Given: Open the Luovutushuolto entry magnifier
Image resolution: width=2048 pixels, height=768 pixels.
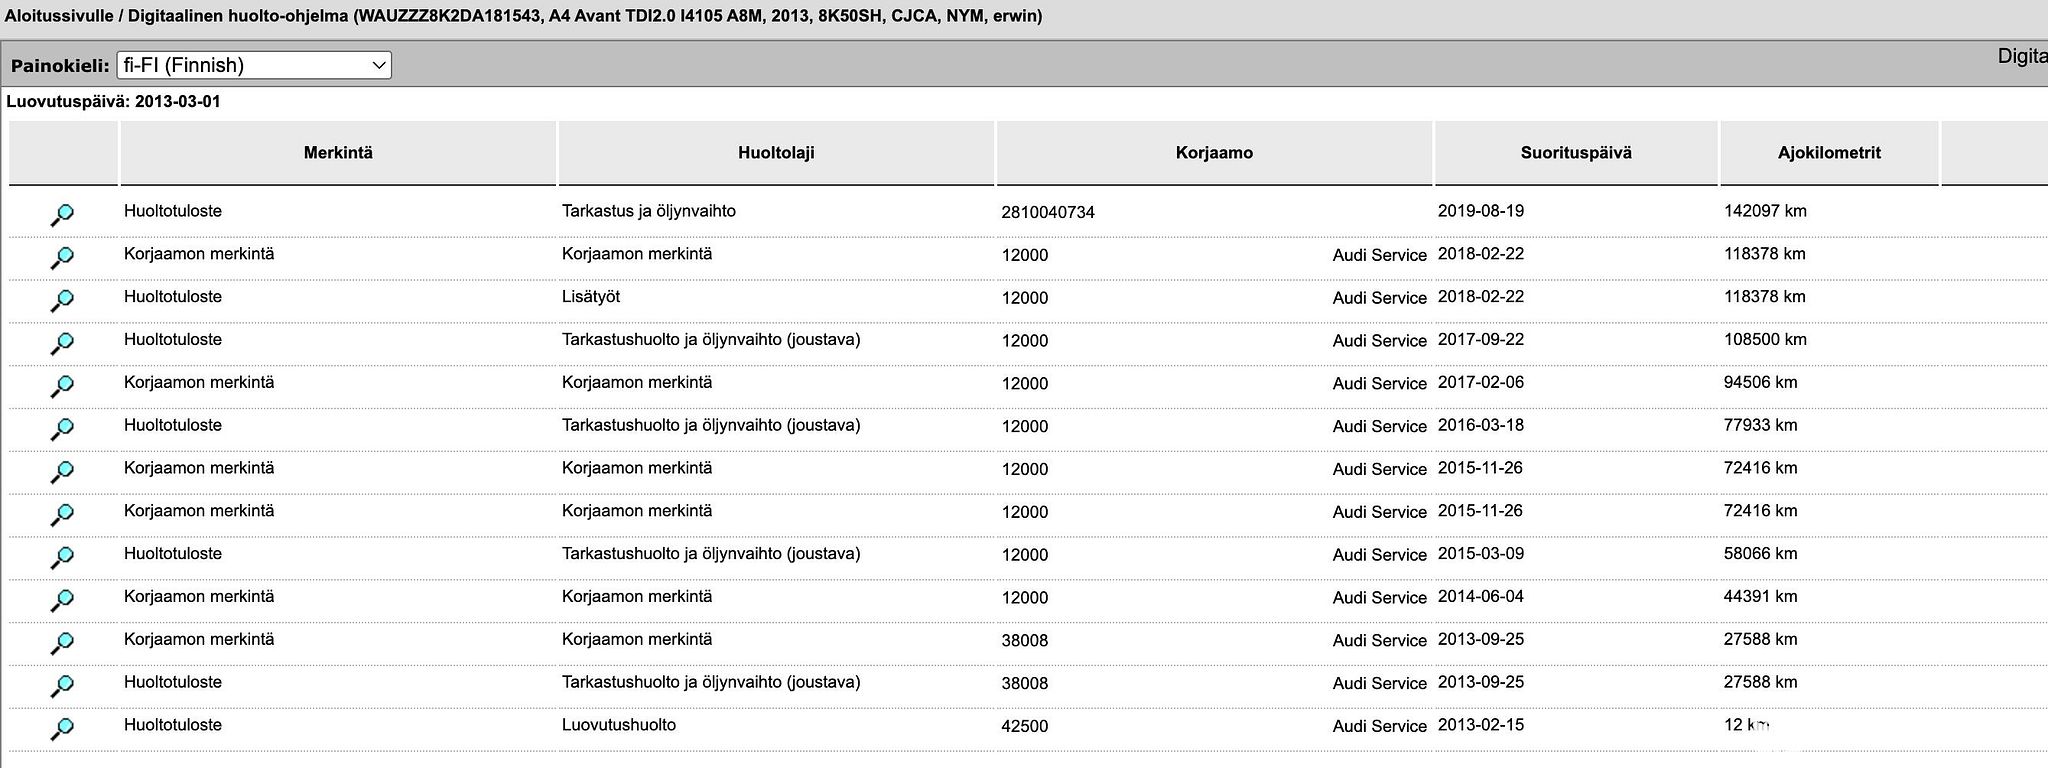Looking at the screenshot, I should [x=62, y=728].
